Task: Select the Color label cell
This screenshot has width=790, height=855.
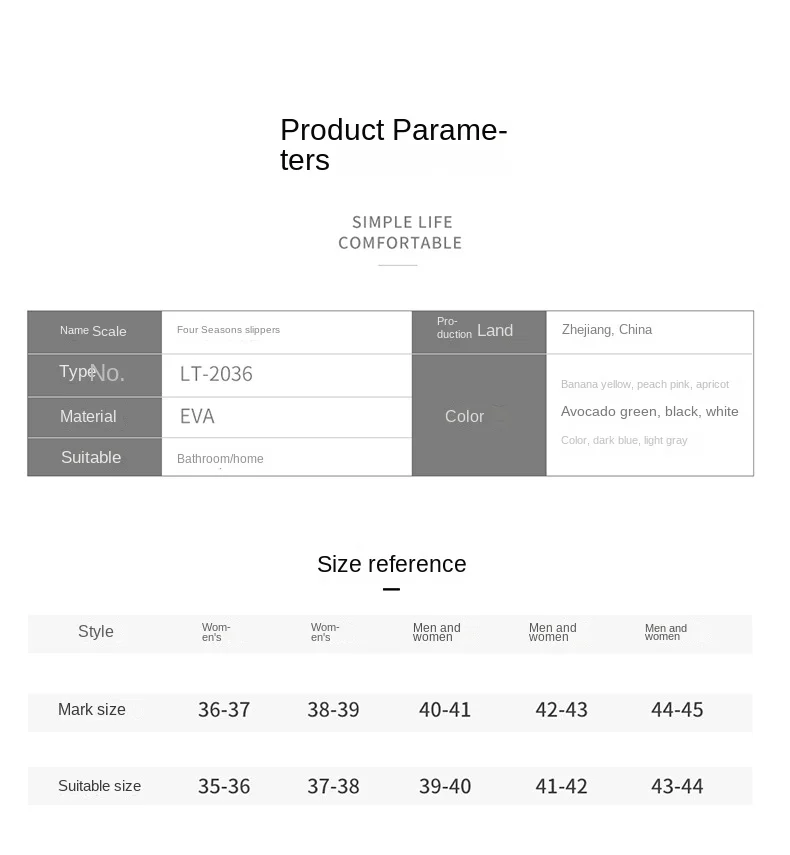Action: [465, 417]
